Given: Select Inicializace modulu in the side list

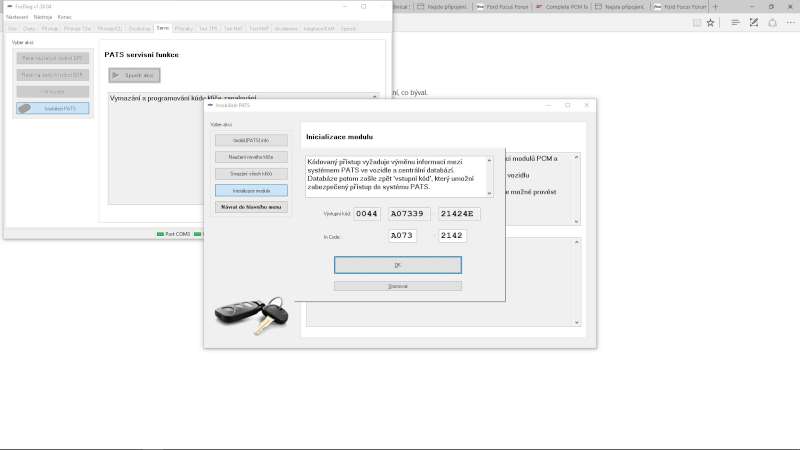Looking at the screenshot, I should pos(251,190).
